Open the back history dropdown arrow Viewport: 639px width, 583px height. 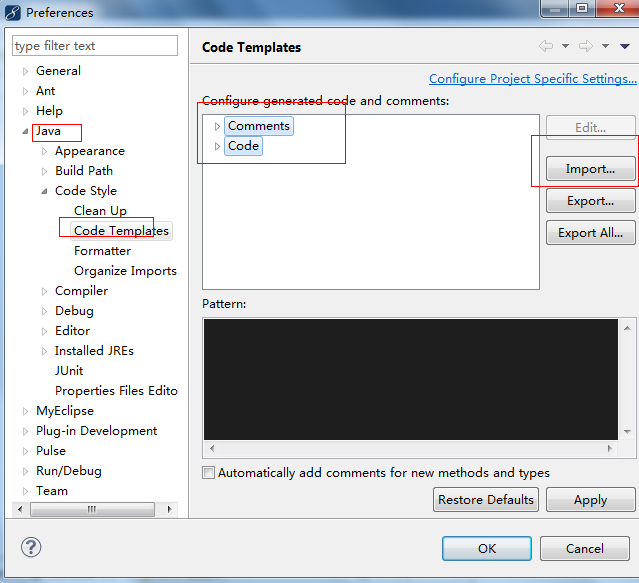tap(565, 46)
